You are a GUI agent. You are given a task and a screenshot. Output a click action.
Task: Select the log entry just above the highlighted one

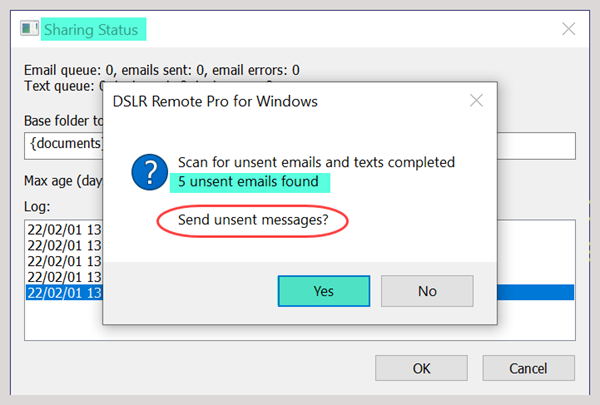64,277
